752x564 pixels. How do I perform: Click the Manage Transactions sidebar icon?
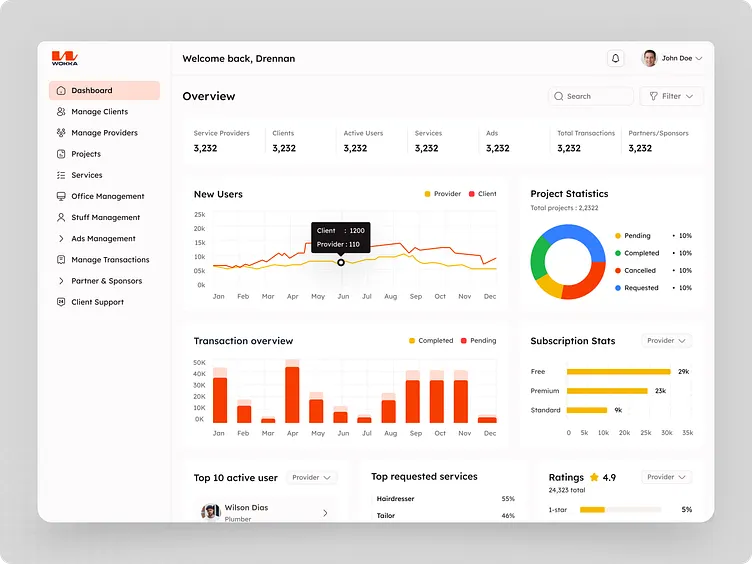coord(61,260)
